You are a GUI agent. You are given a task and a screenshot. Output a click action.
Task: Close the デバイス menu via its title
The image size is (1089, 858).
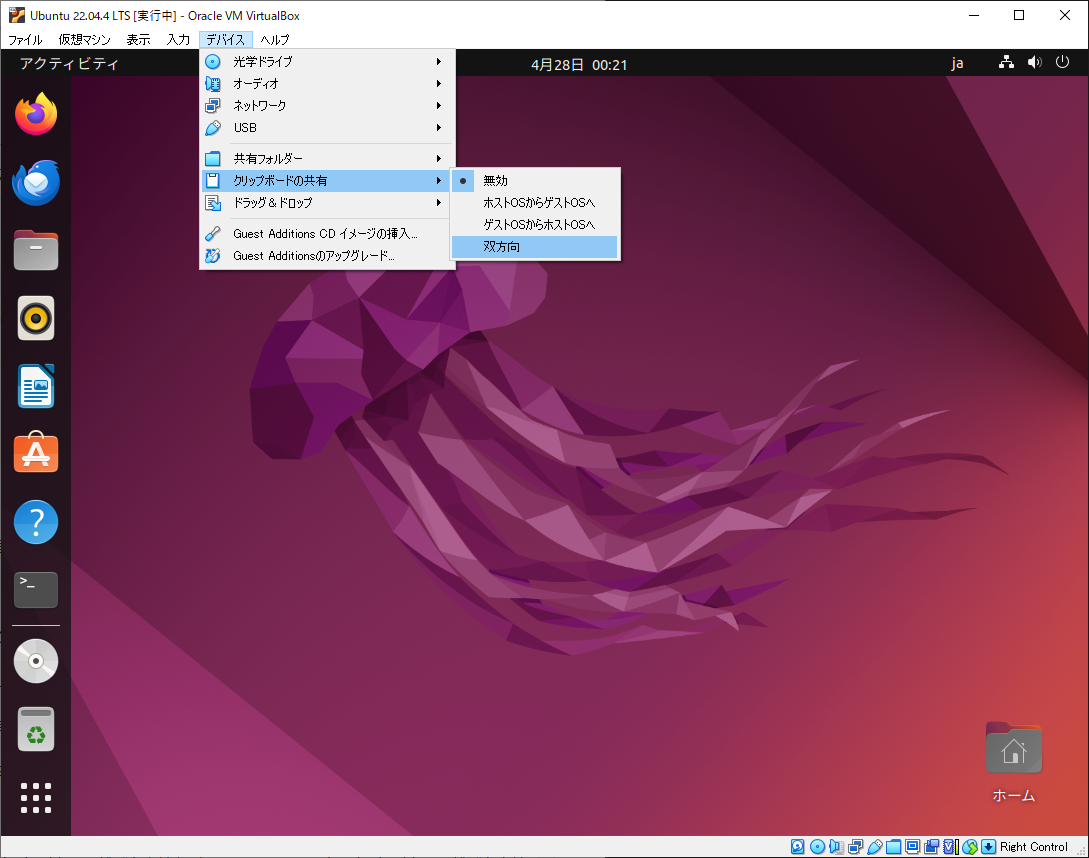(226, 40)
